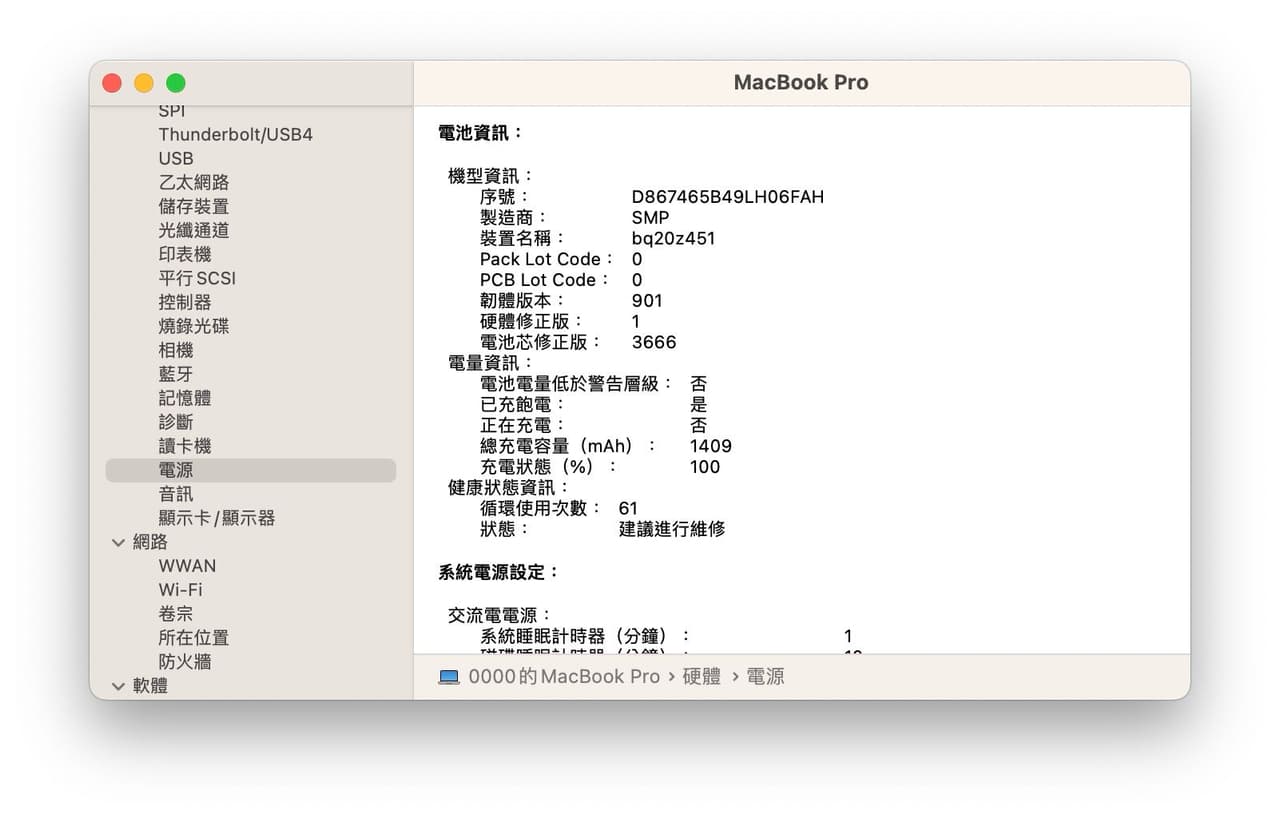Open 印表機 in sidebar

(x=185, y=254)
